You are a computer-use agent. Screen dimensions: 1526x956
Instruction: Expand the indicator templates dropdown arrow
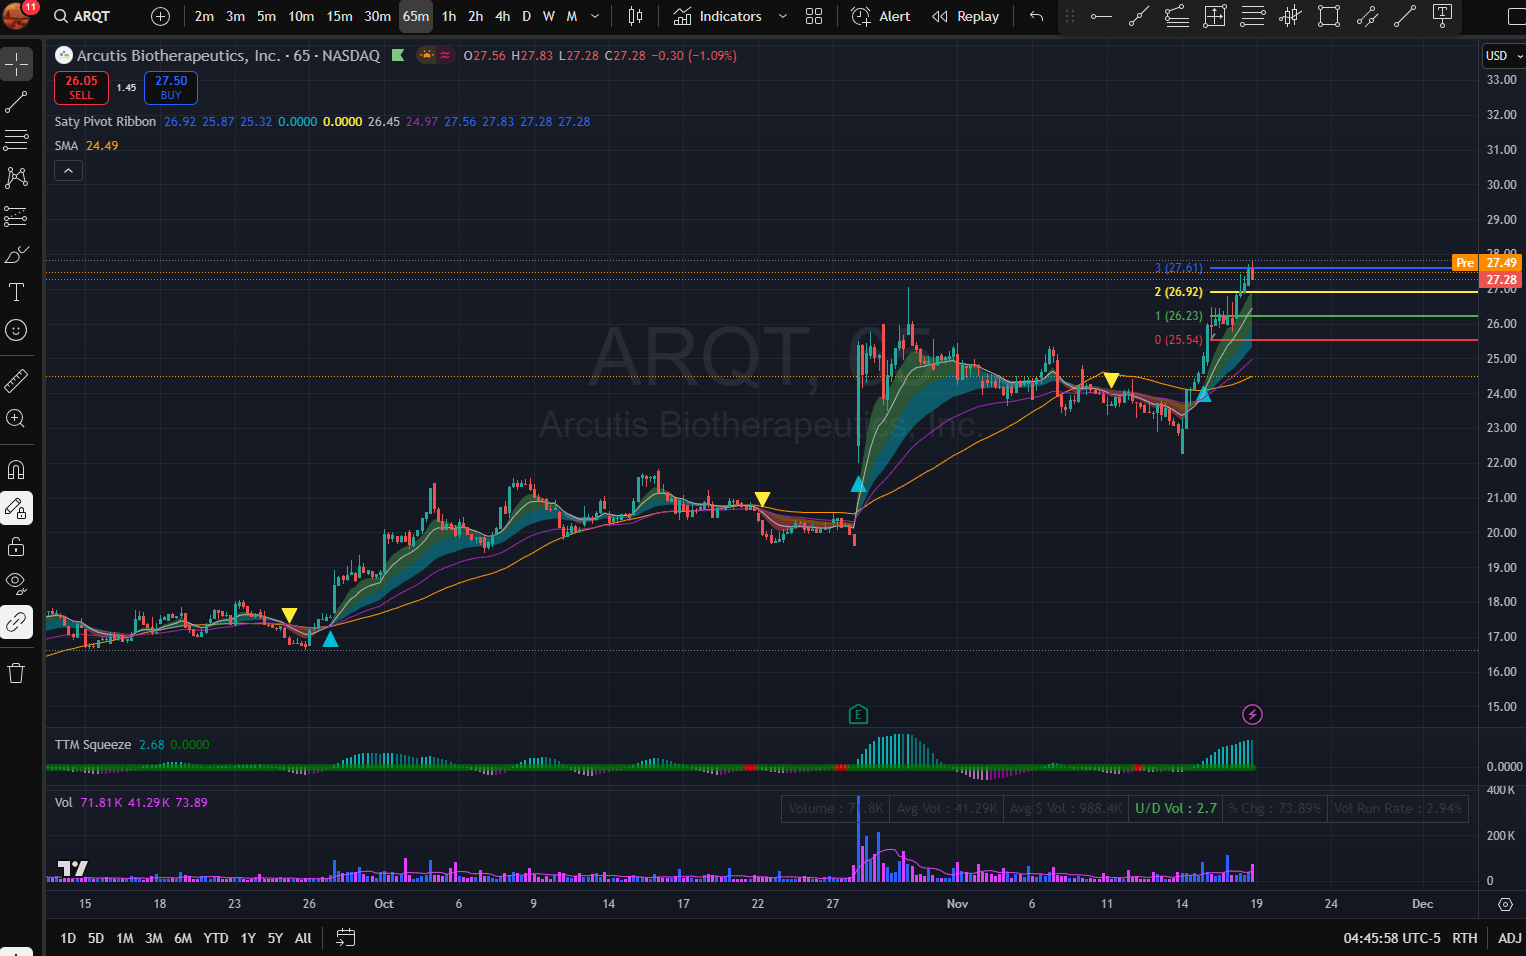pos(783,16)
